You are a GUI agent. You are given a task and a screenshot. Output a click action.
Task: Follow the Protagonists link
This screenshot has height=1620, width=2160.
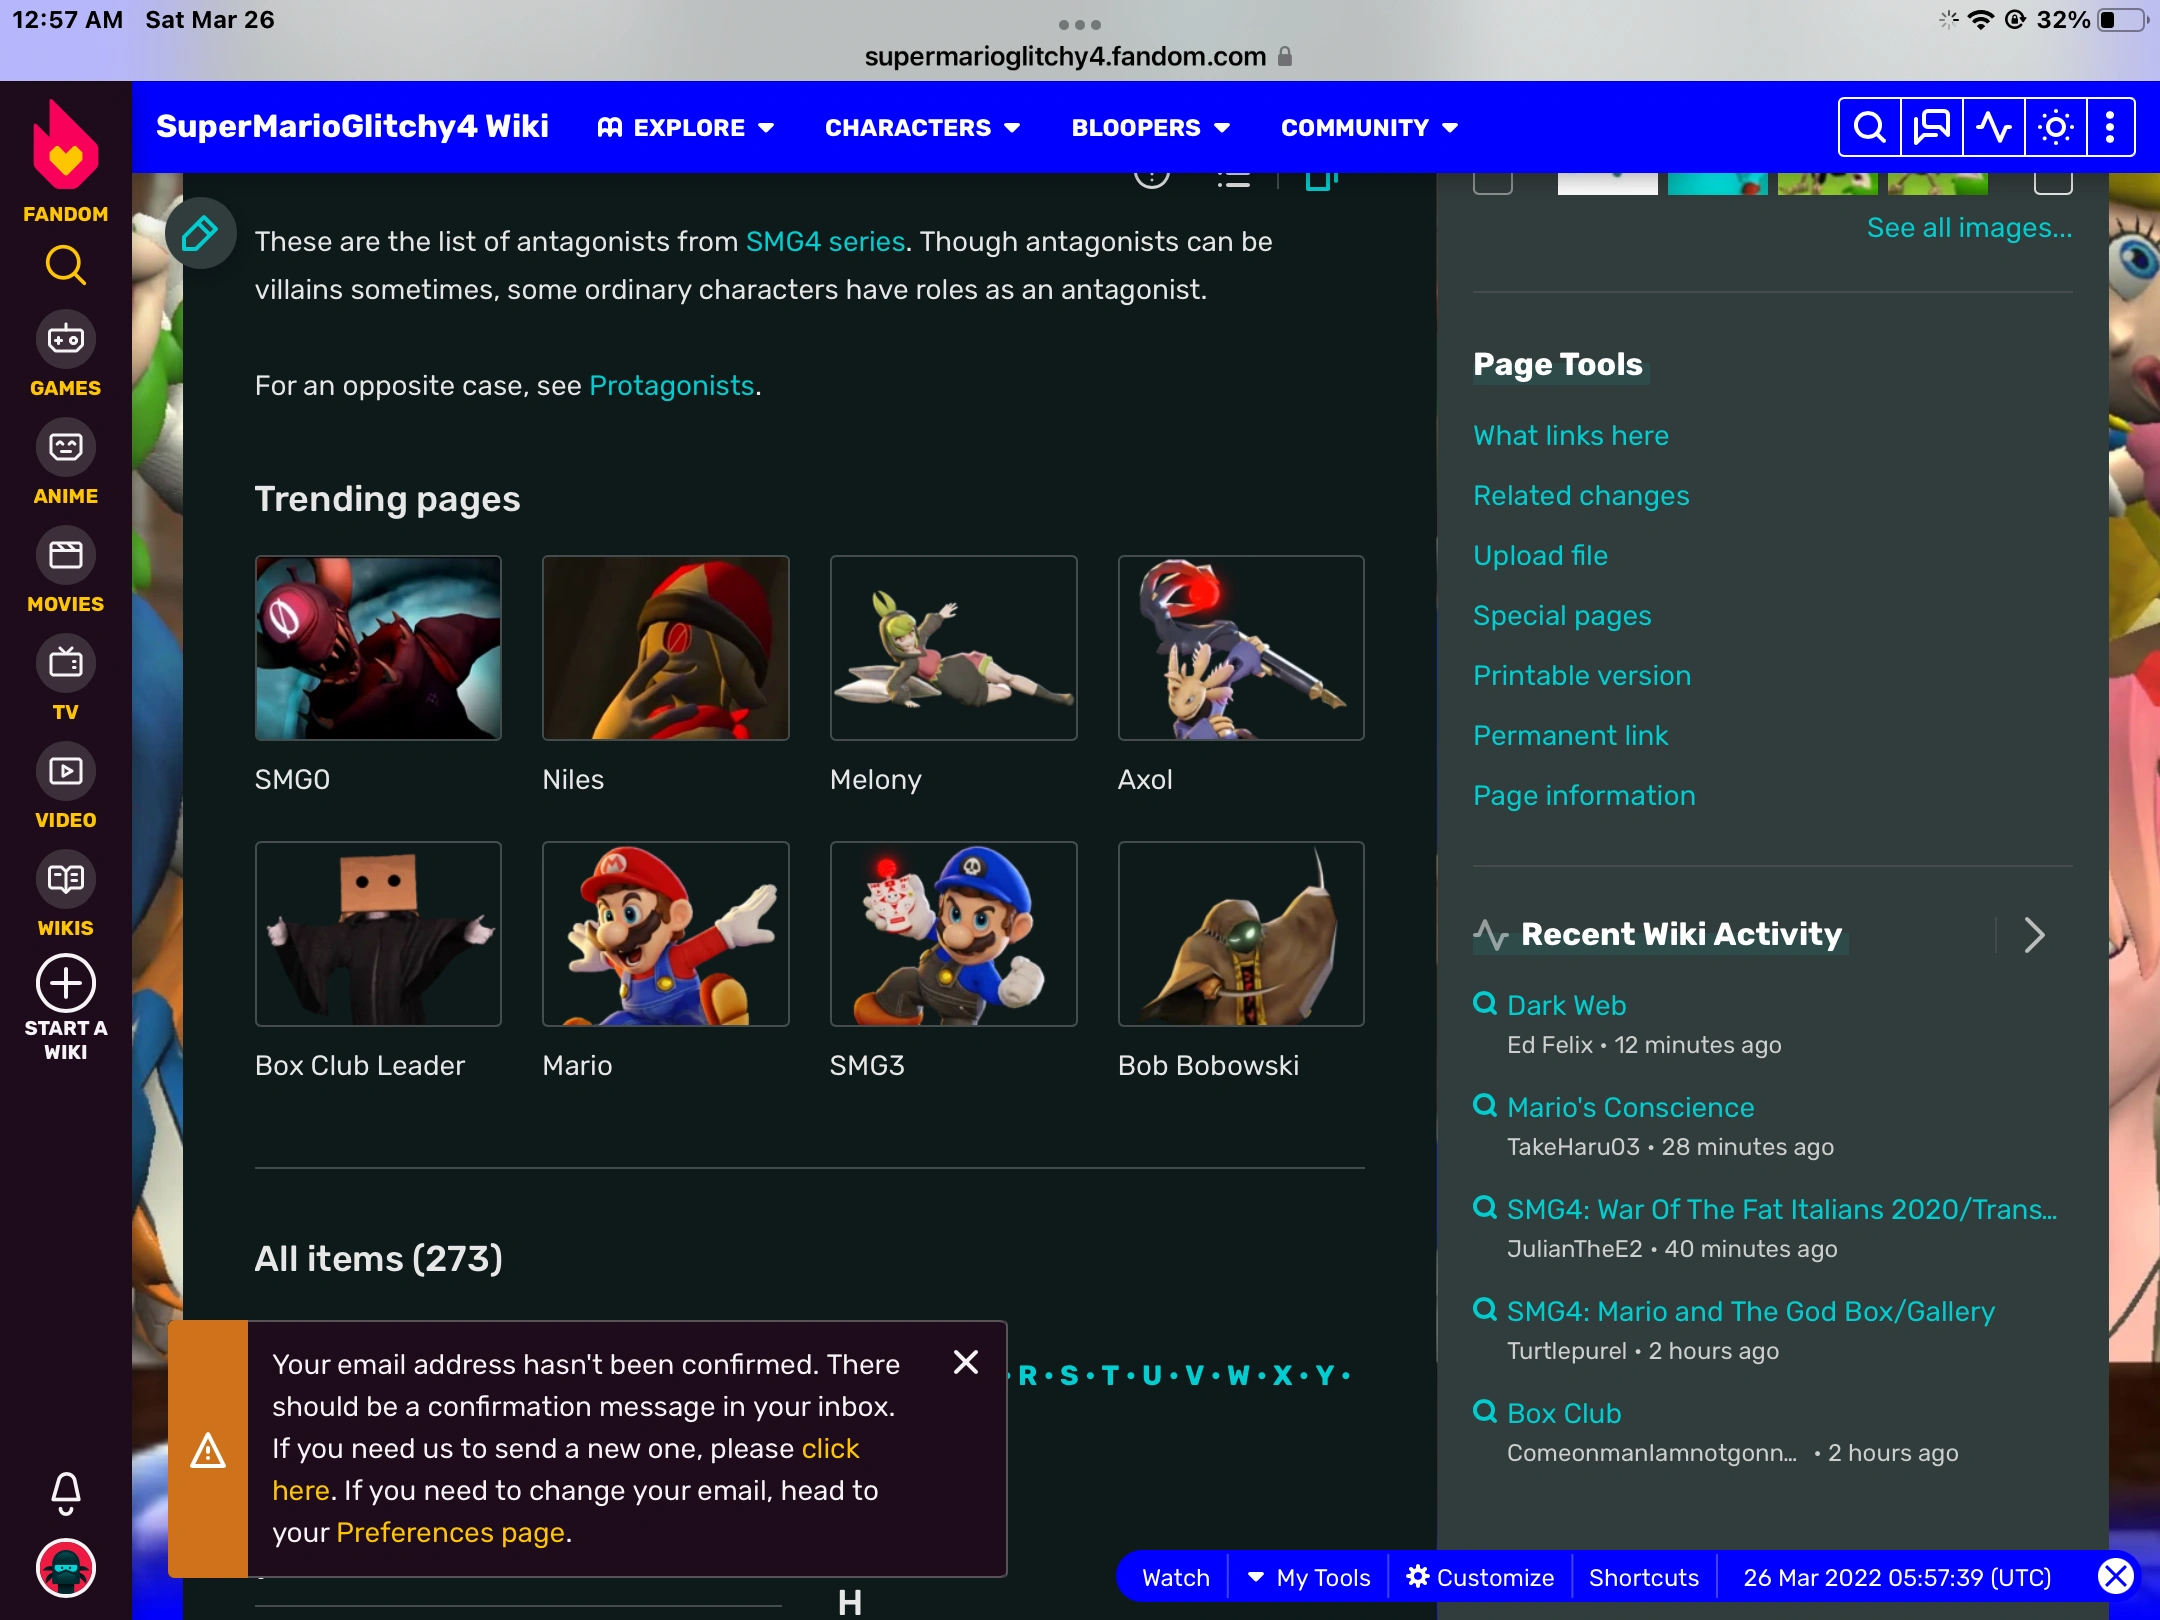pos(671,386)
